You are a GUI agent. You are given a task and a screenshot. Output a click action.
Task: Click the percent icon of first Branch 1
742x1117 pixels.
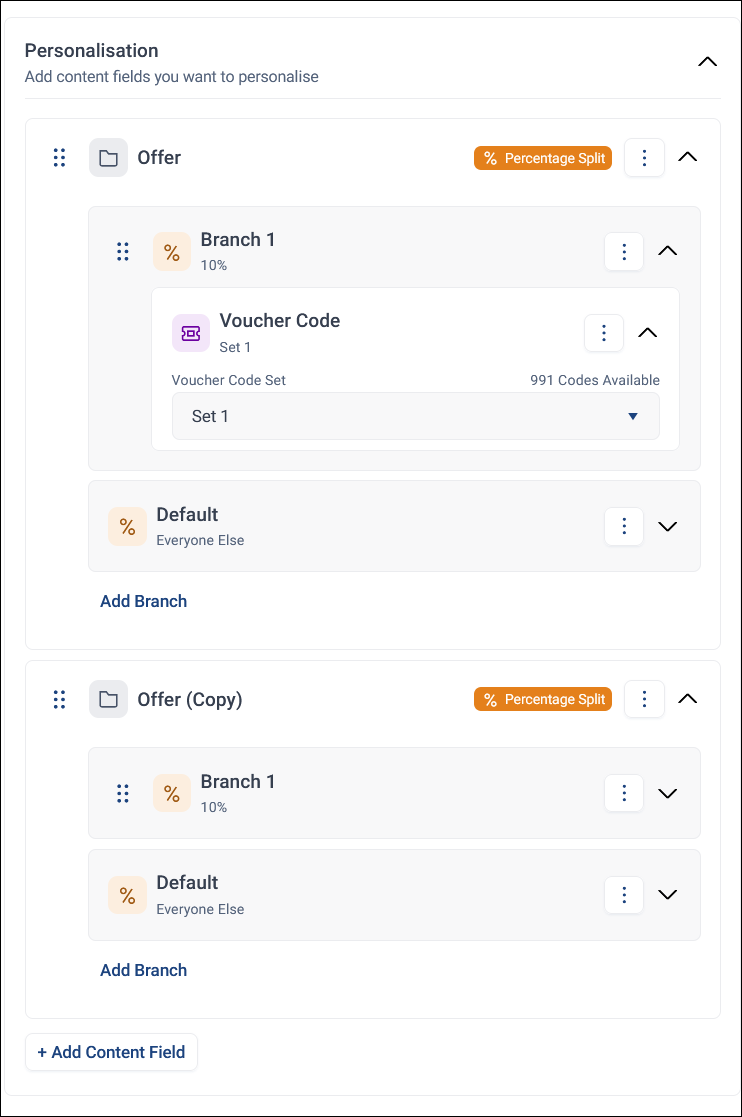(x=172, y=252)
